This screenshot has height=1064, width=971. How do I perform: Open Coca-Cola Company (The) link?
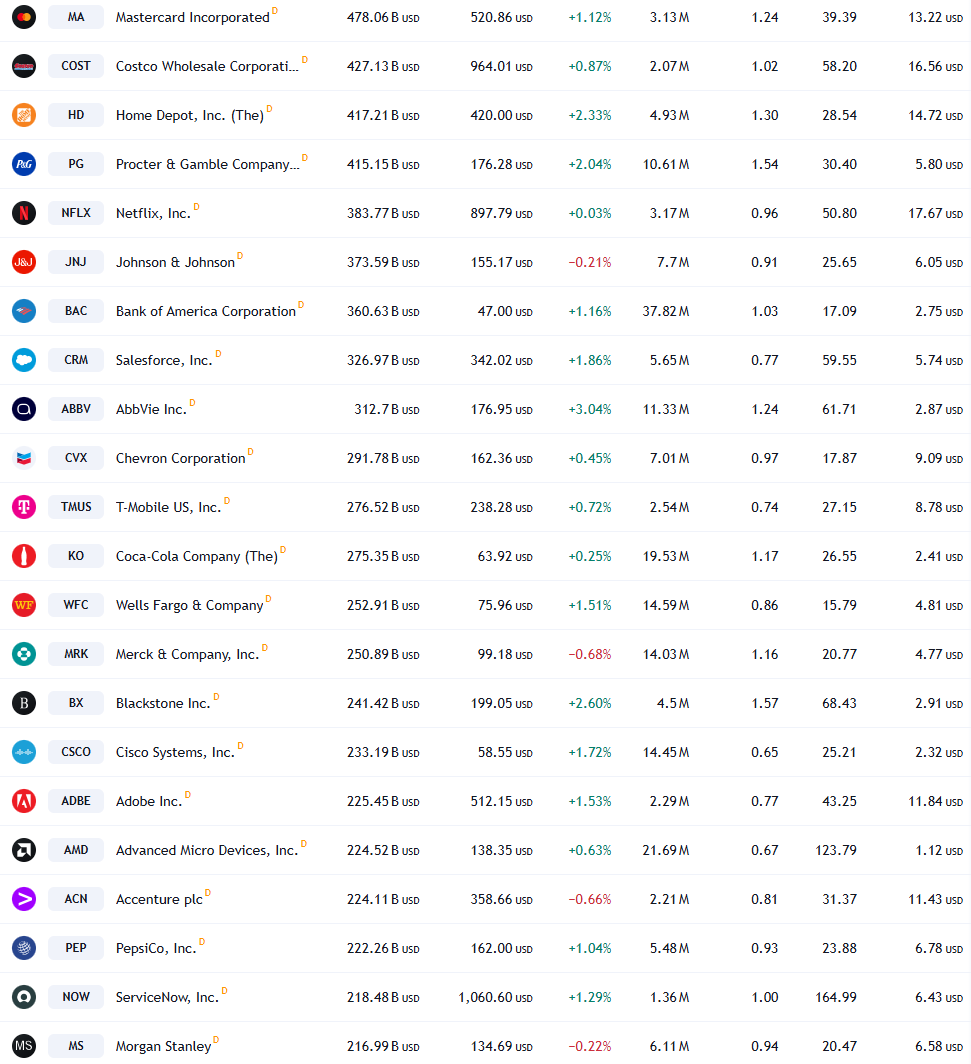[197, 556]
